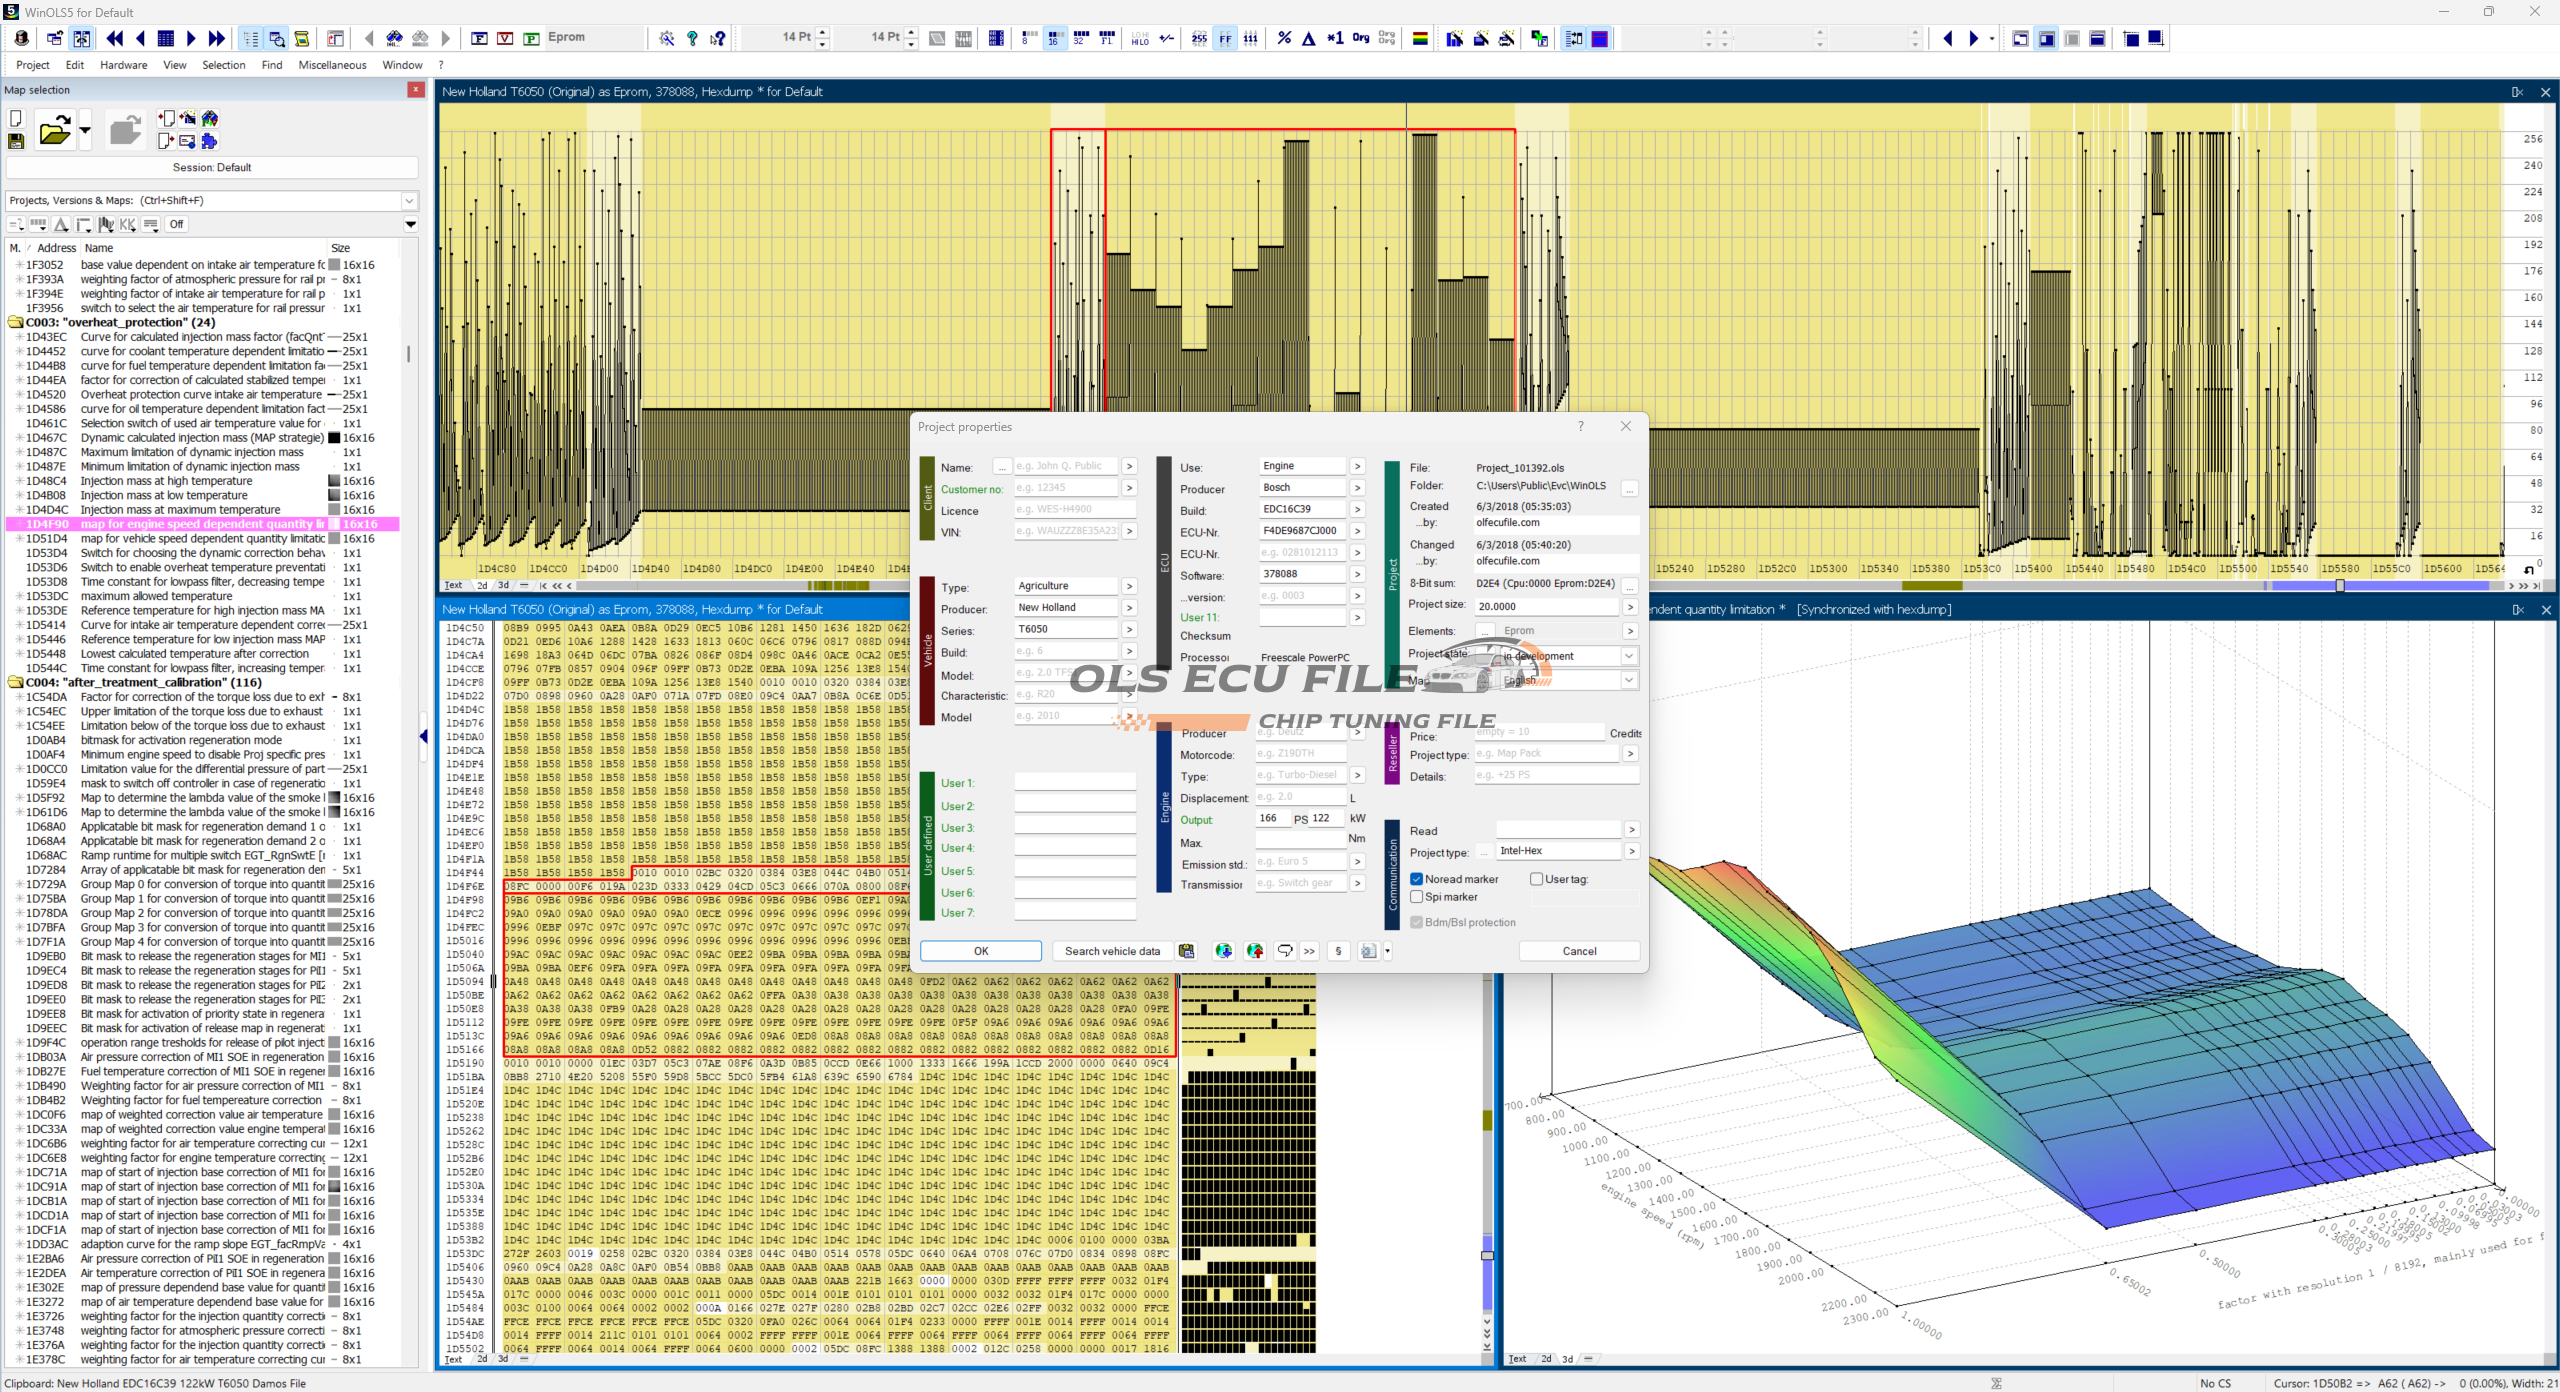Uncheck the Noread marker checkbox
2560x1392 pixels.
(x=1416, y=879)
